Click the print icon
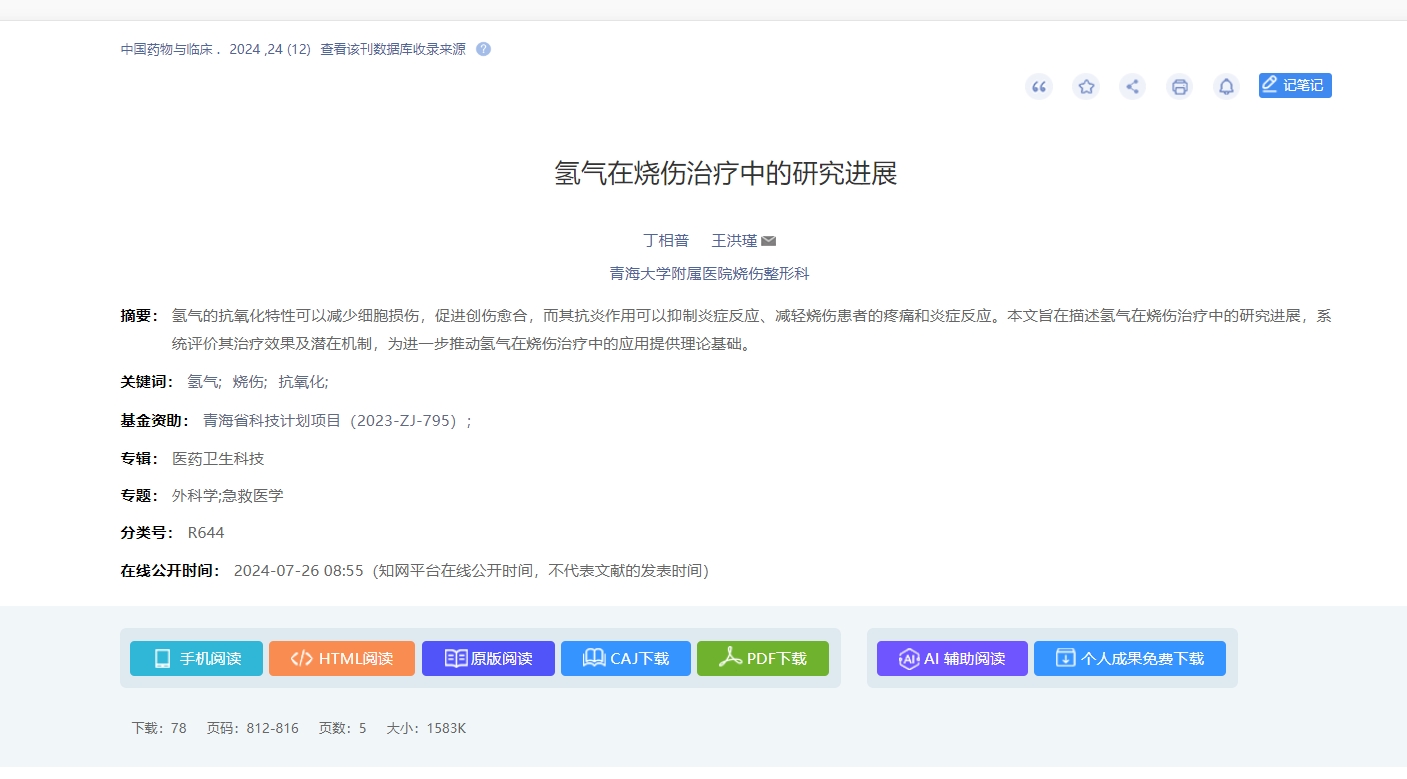 [1179, 87]
